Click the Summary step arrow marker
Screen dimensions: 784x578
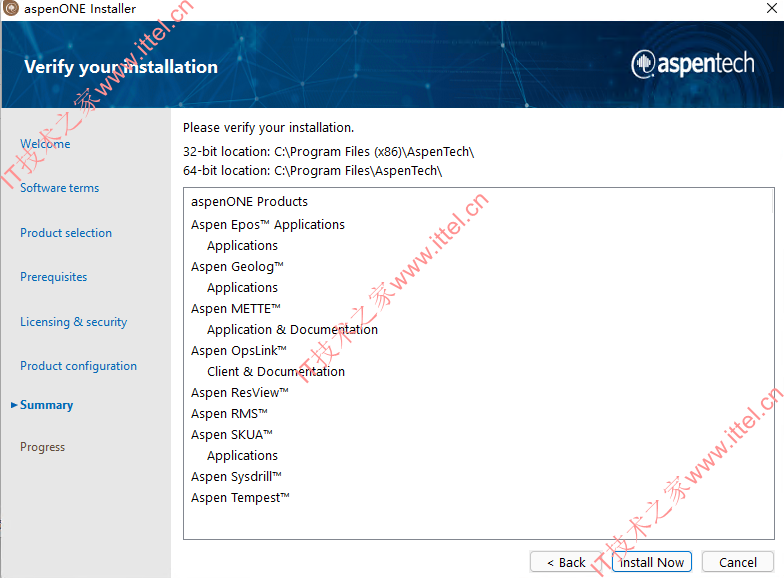[14, 405]
